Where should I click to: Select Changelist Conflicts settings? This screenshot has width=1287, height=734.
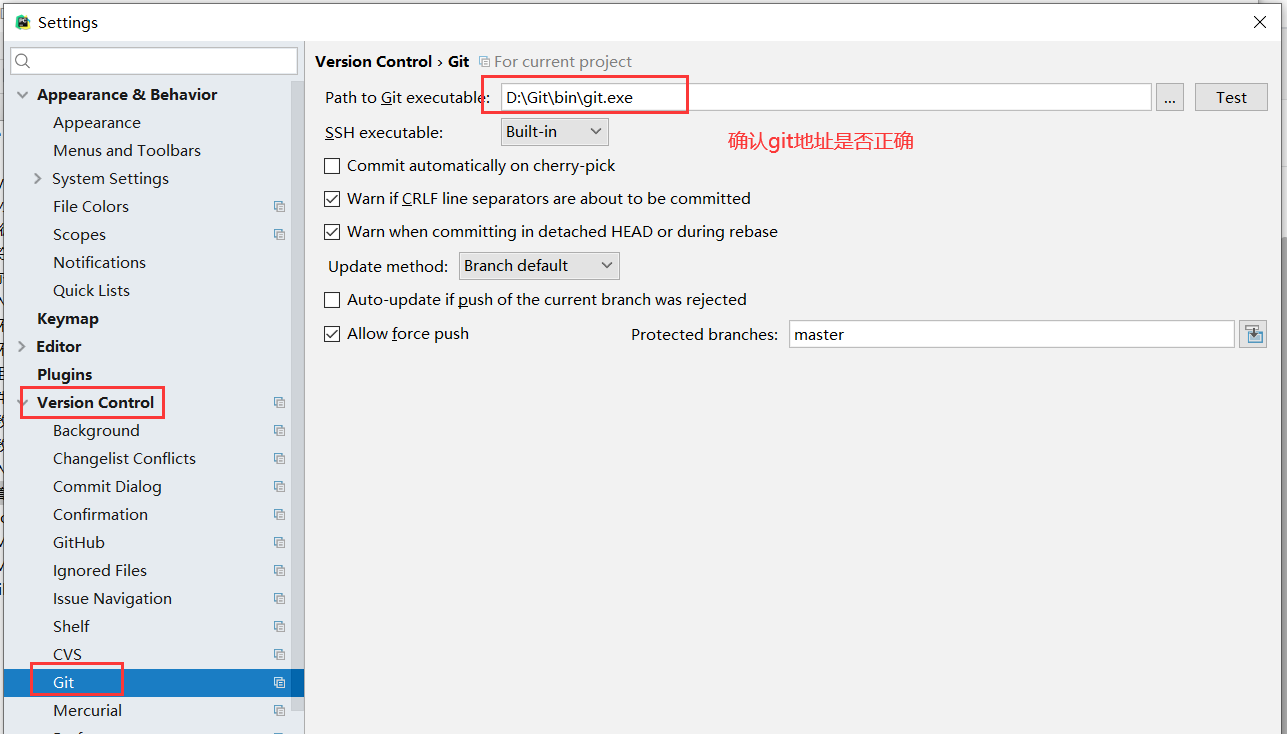coord(124,459)
